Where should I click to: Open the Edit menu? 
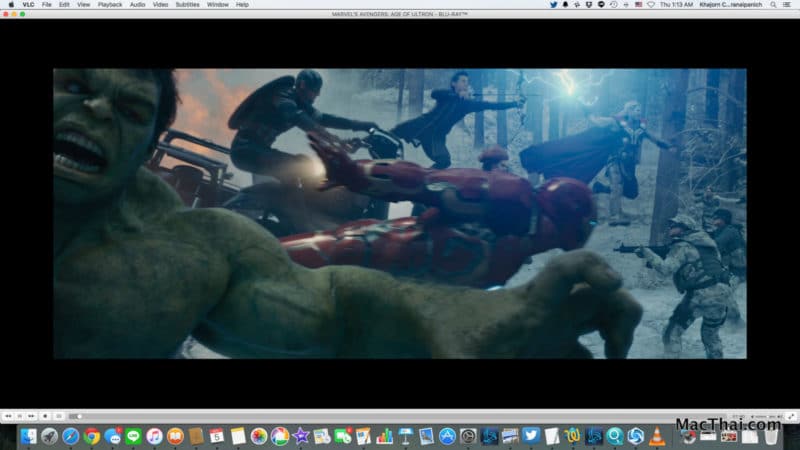pos(64,5)
